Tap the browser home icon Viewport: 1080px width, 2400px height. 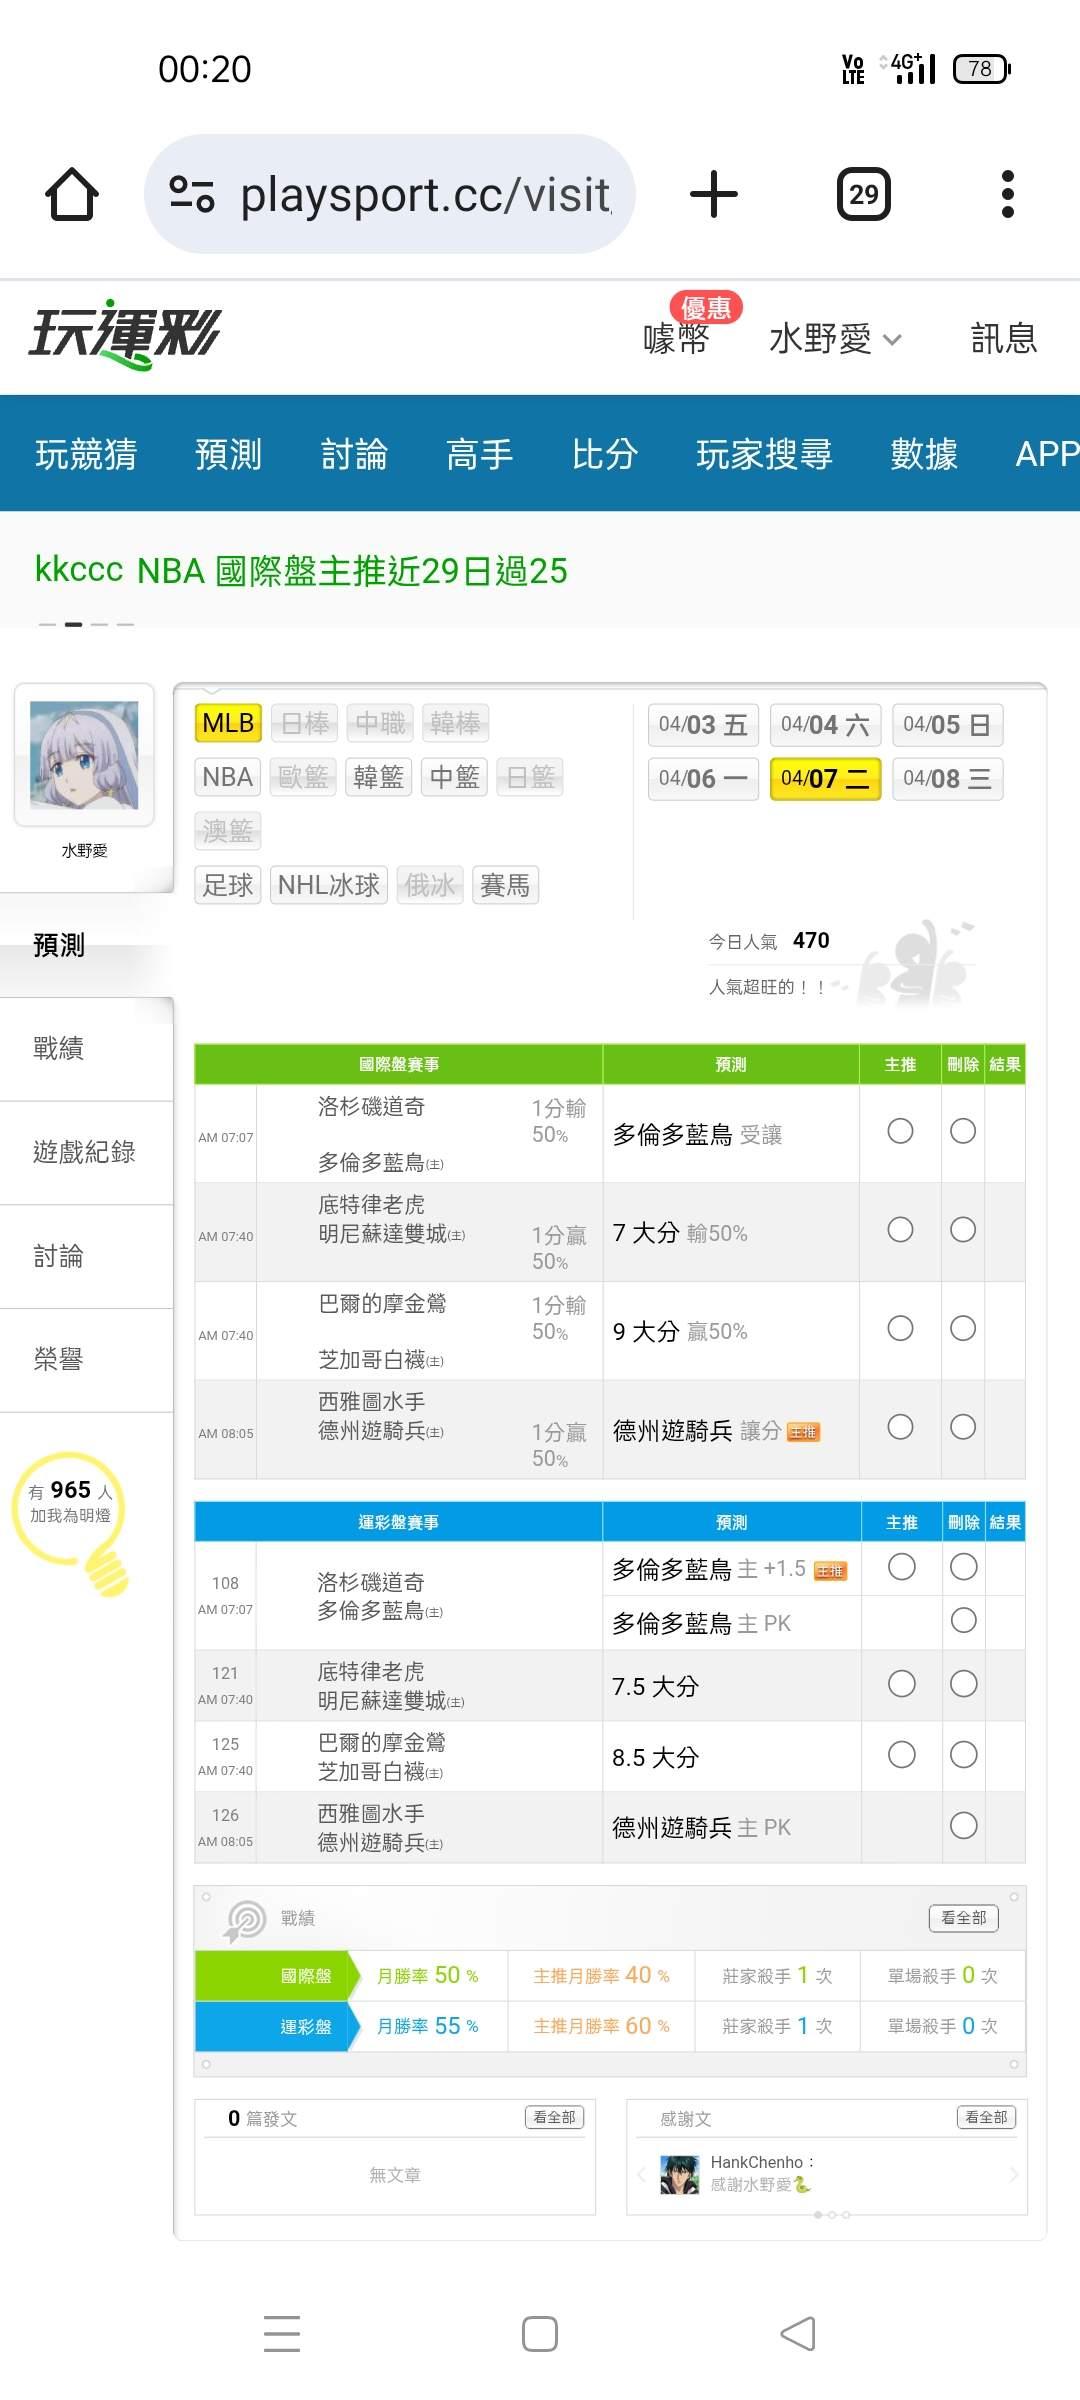coord(72,194)
